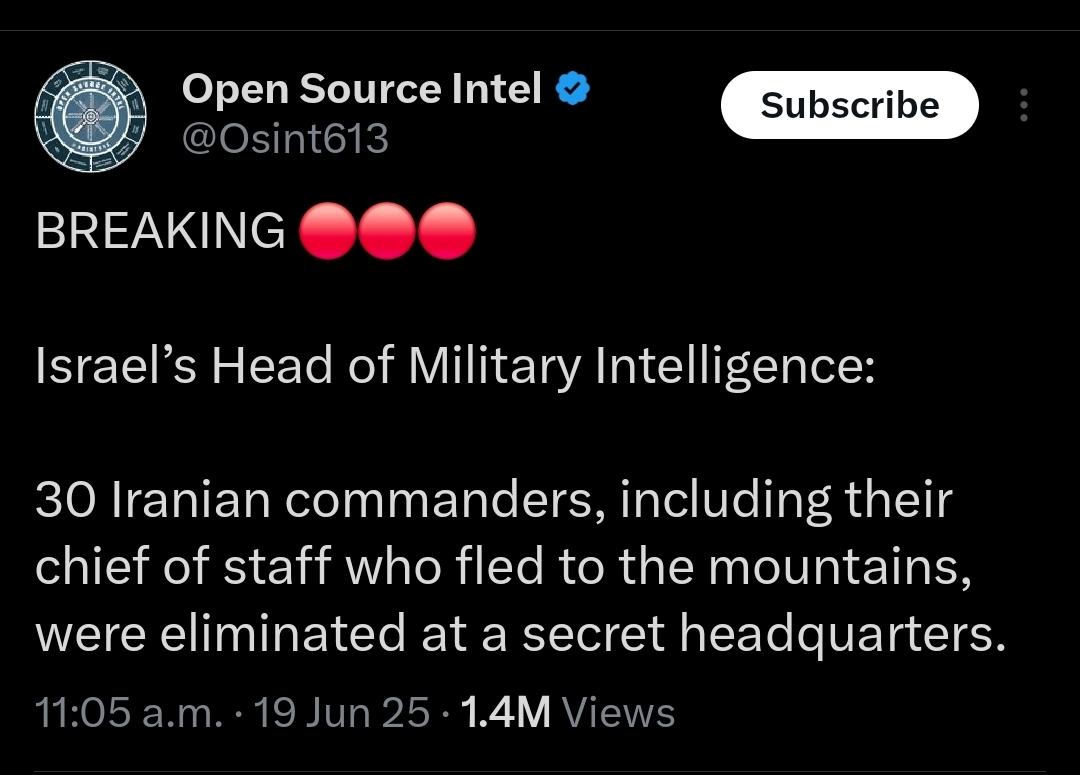Select the Israel's Head of Military Intelligence line
This screenshot has height=775, width=1080.
(x=455, y=366)
